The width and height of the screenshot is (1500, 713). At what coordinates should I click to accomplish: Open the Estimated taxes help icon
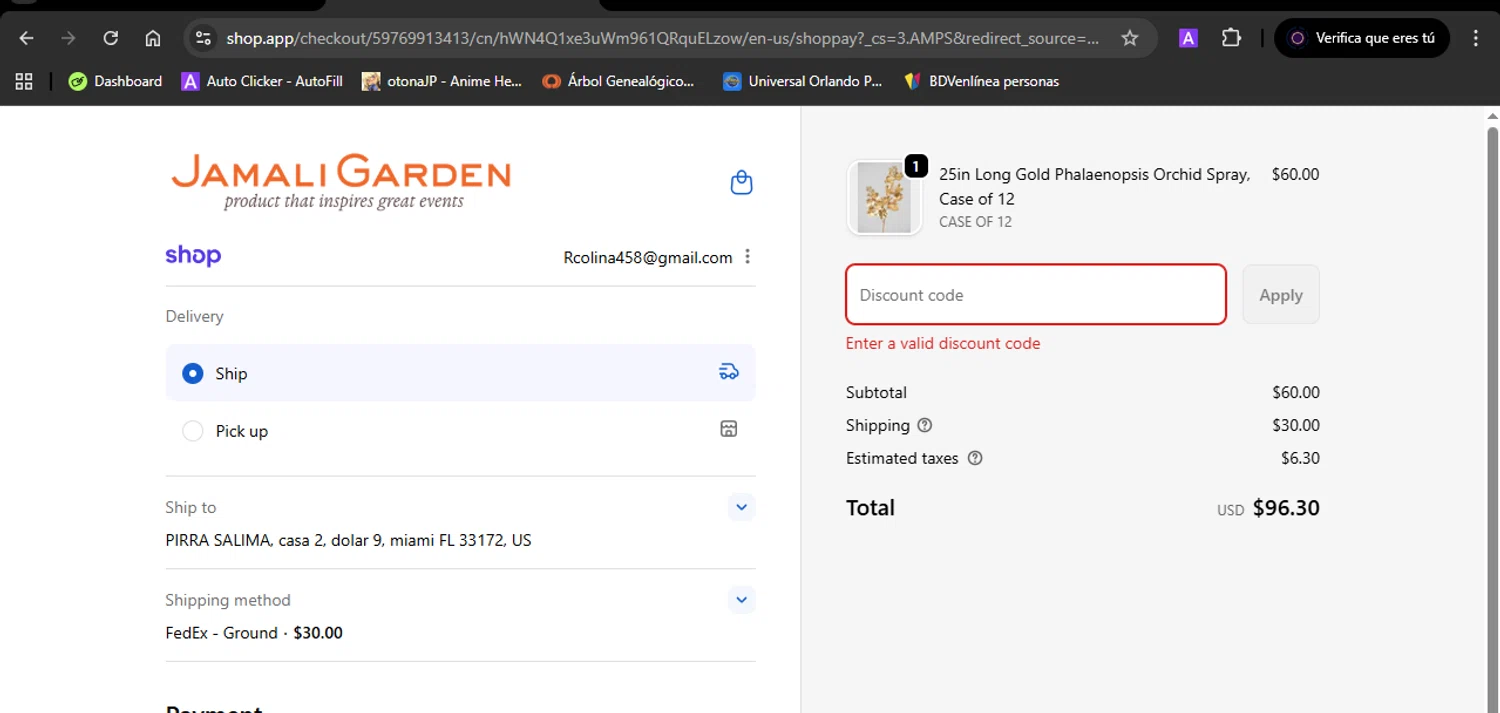[x=975, y=458]
